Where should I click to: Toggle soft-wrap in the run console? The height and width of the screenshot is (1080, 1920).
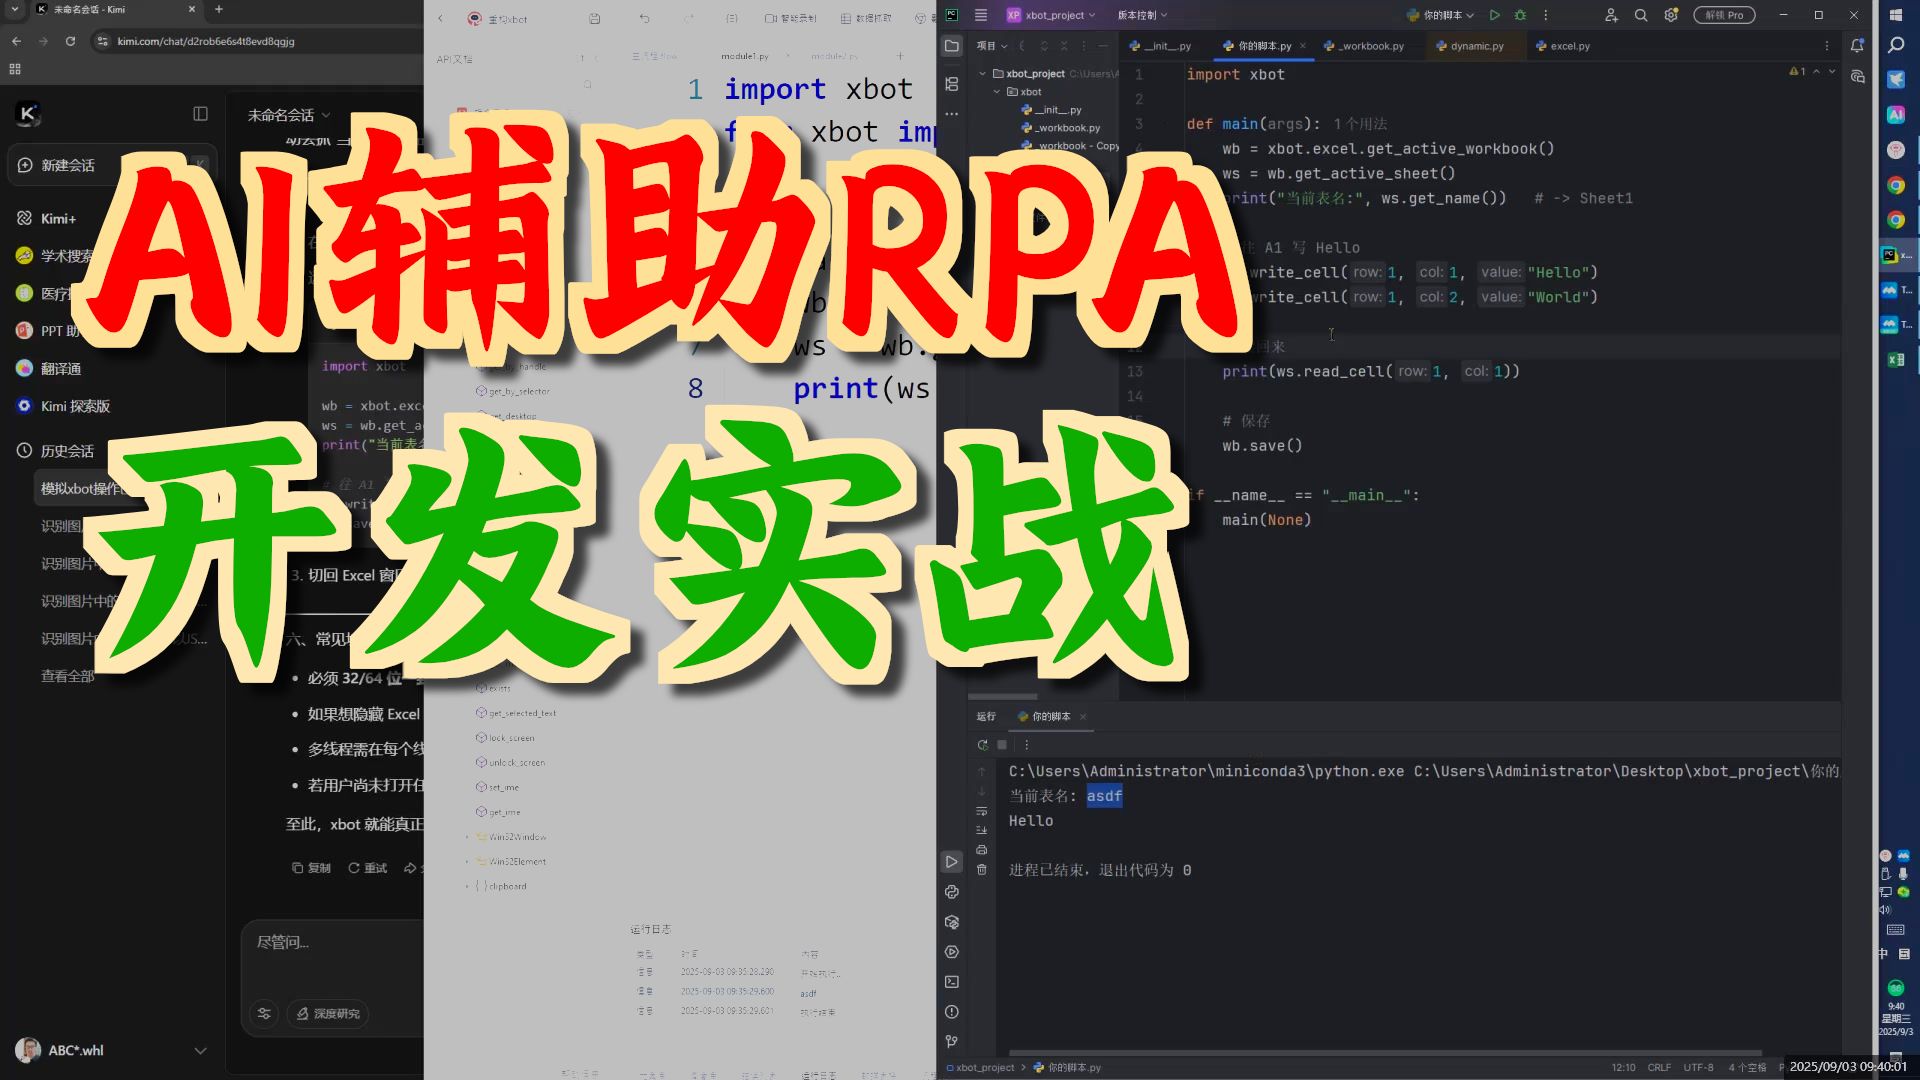pyautogui.click(x=981, y=810)
